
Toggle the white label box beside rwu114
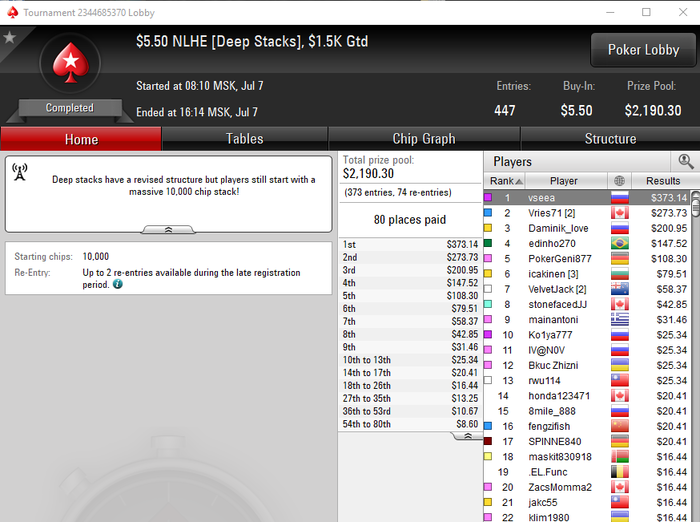point(488,380)
